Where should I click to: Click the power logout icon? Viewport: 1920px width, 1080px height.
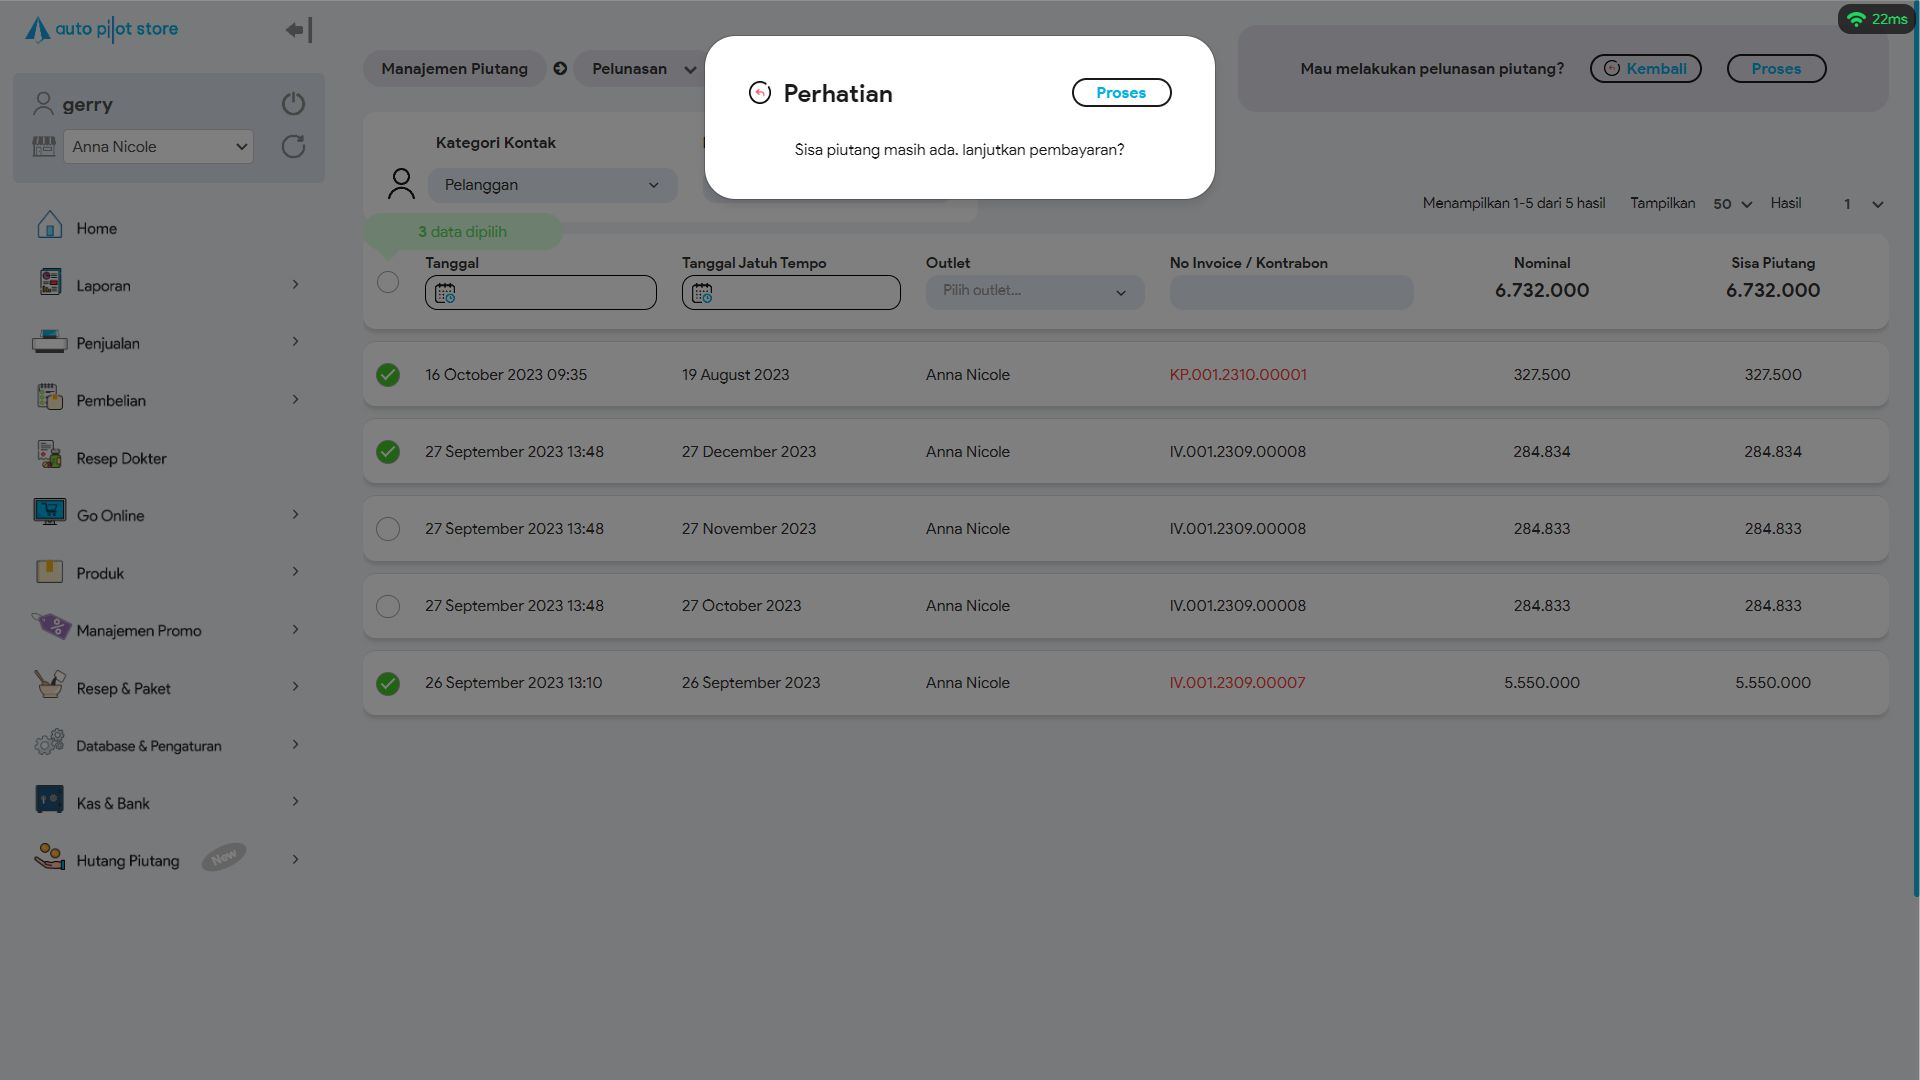pos(293,104)
